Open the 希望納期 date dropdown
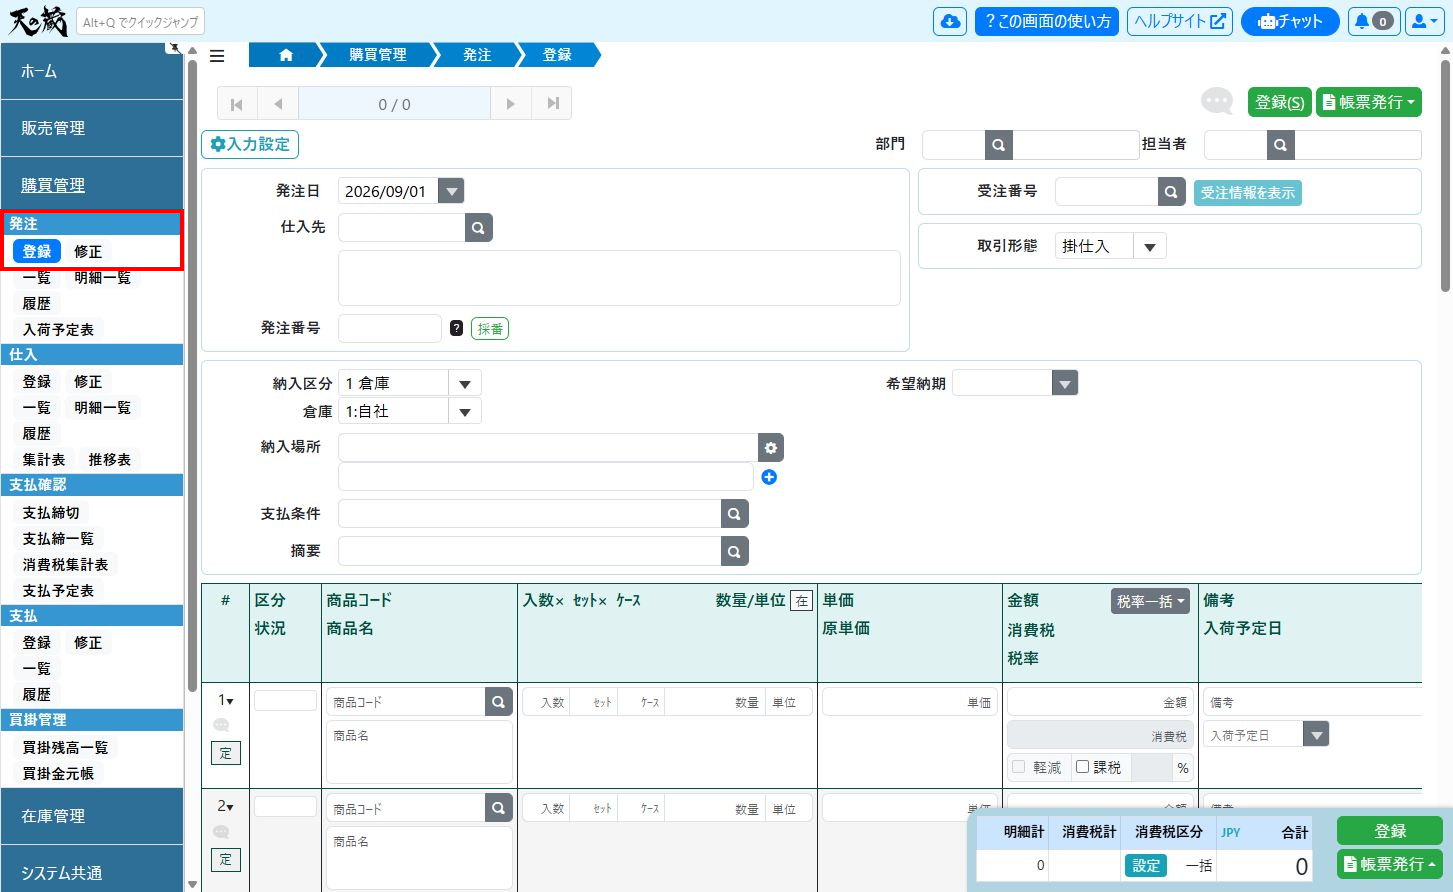 [x=1065, y=384]
